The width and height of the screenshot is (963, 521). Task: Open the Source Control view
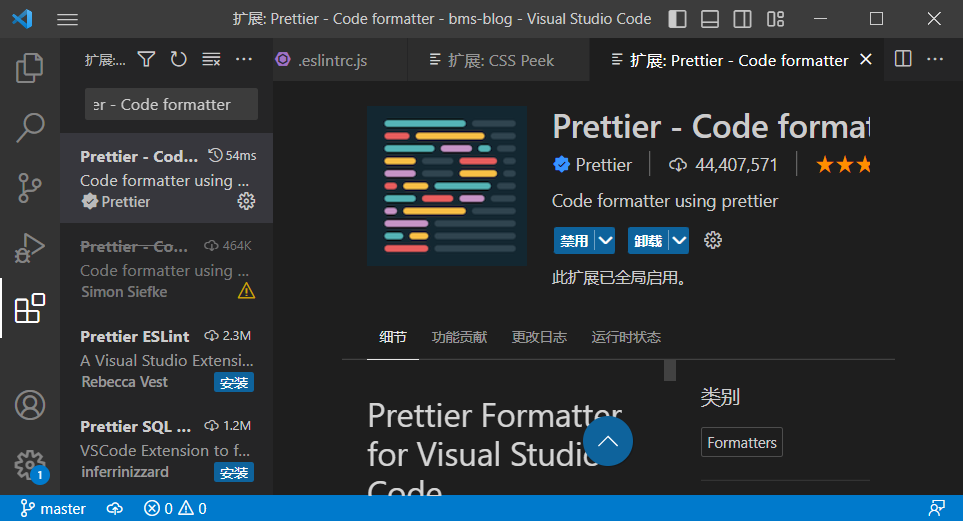pyautogui.click(x=30, y=187)
